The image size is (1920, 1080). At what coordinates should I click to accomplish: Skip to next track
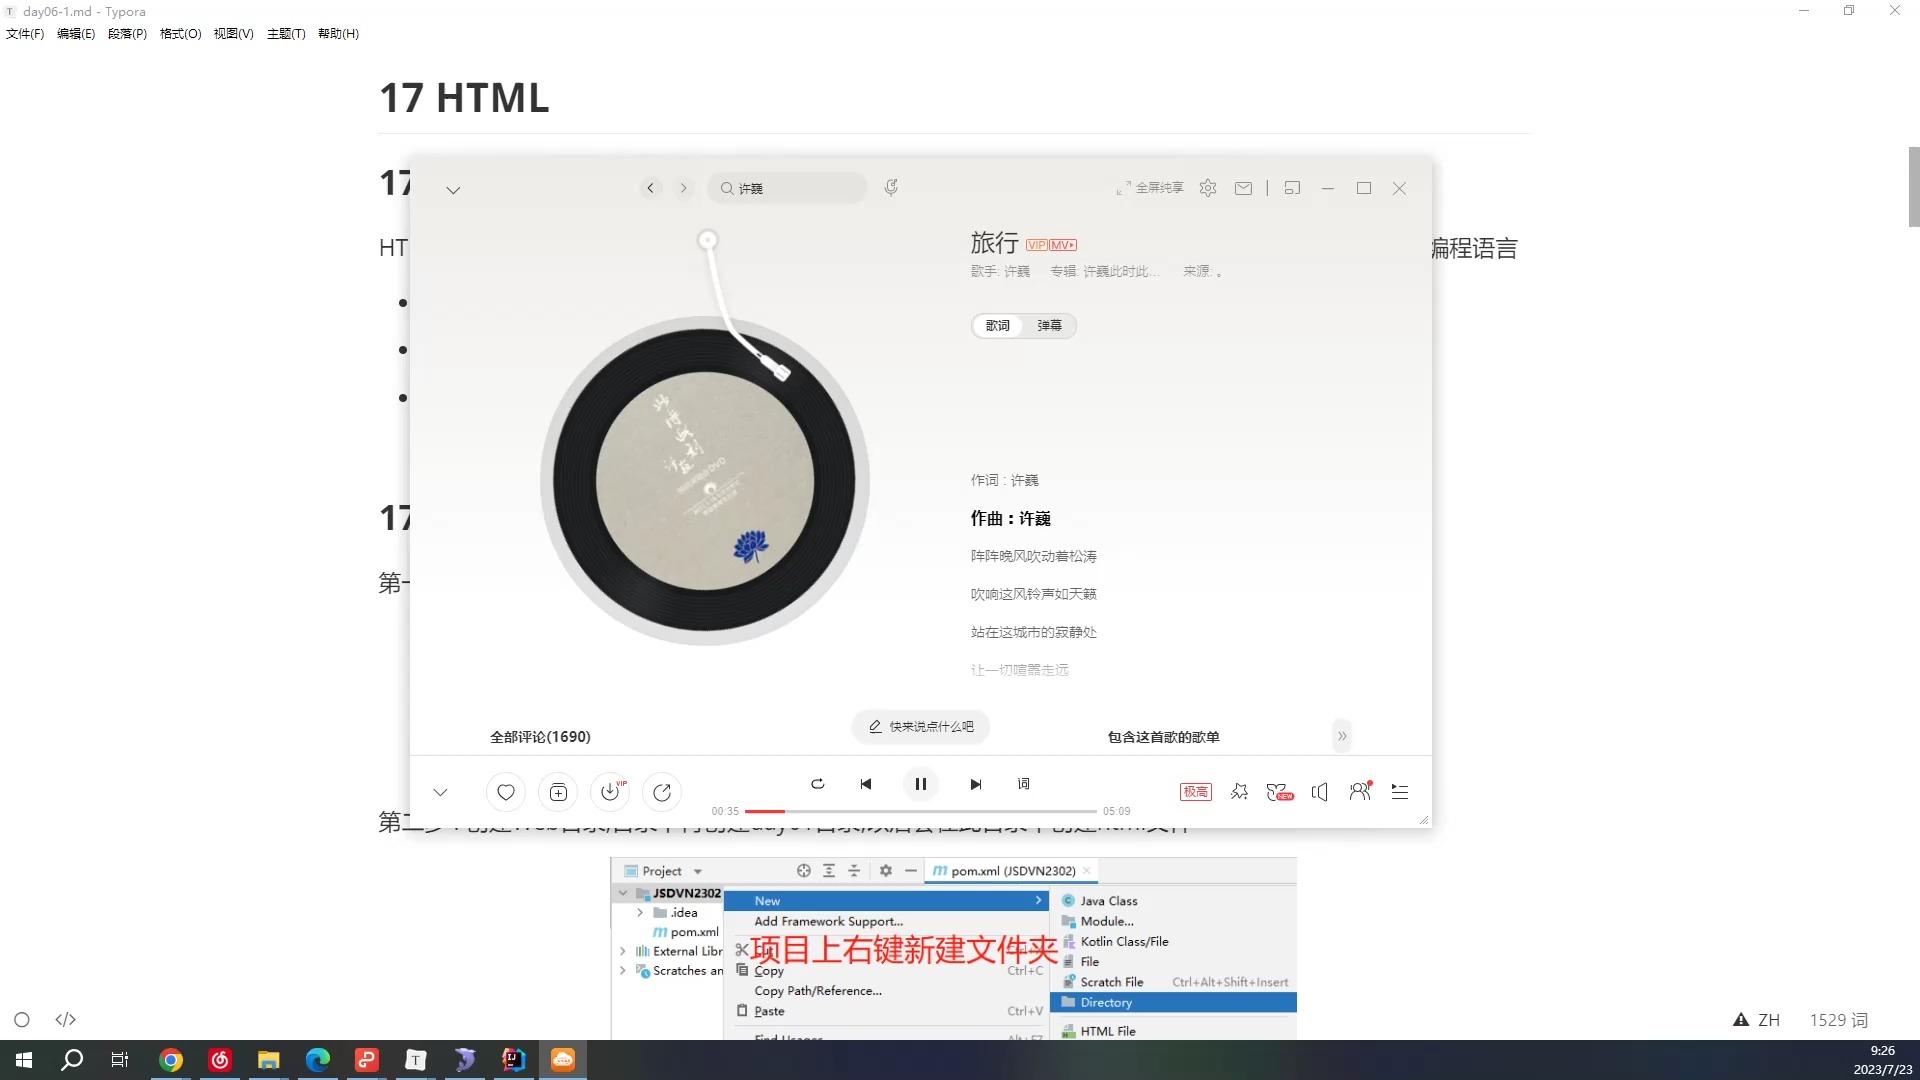[976, 783]
